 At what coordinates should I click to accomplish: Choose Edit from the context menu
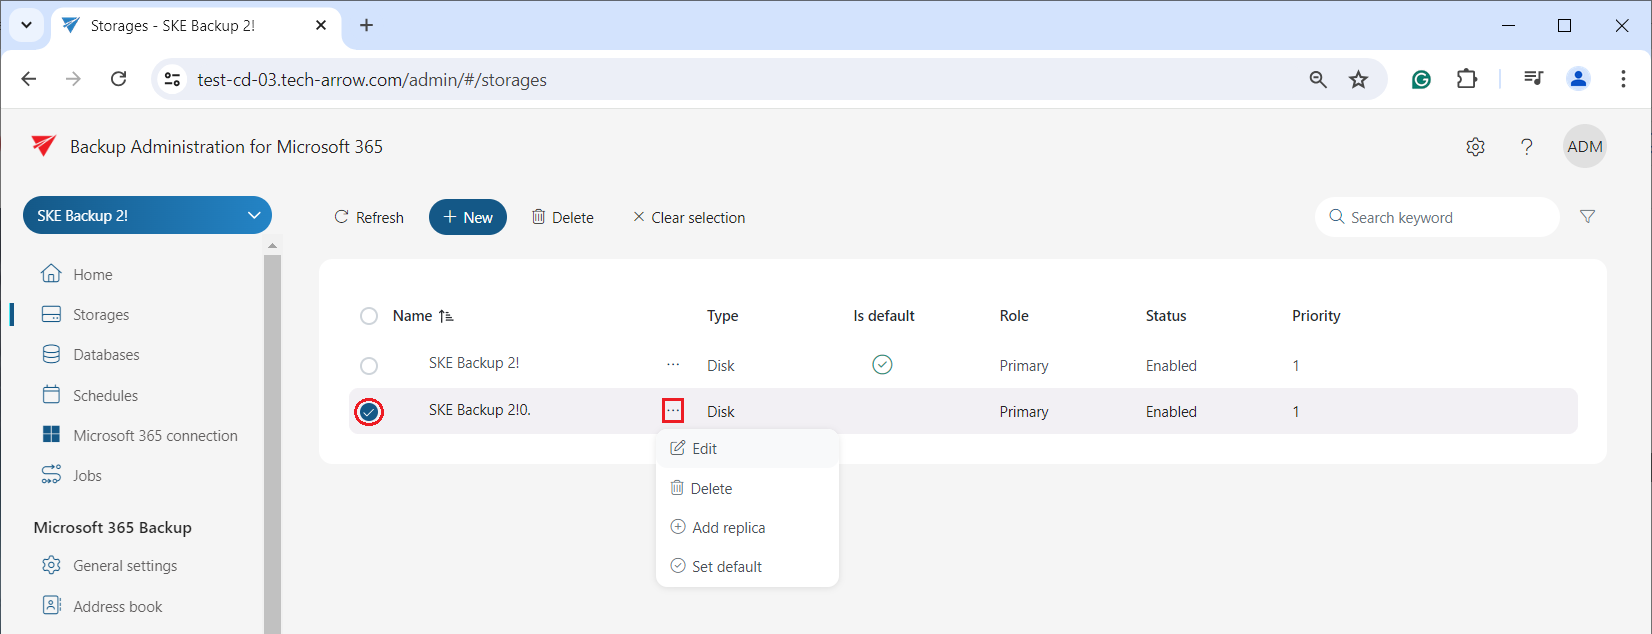click(705, 449)
